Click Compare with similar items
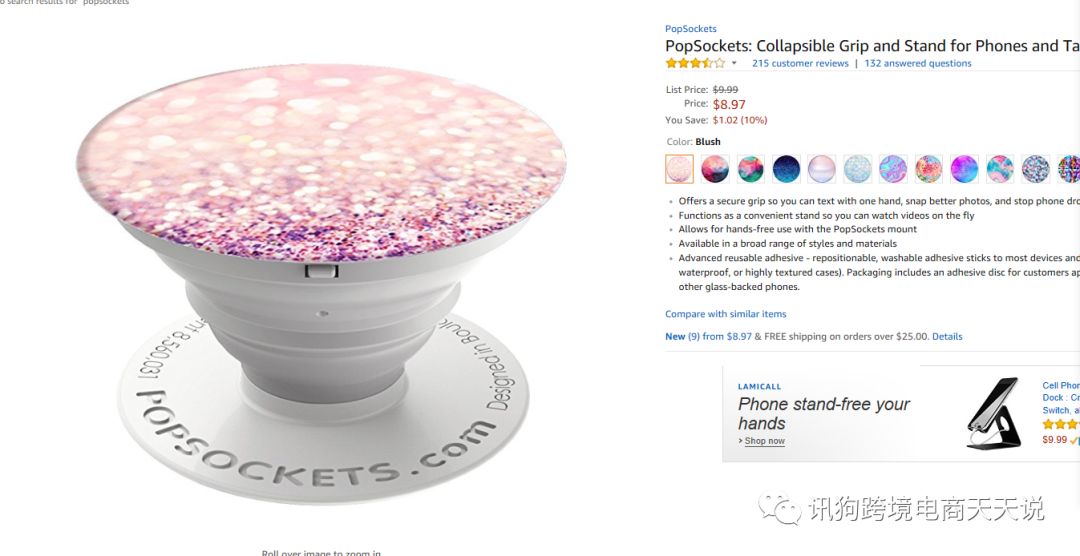This screenshot has width=1080, height=556. click(x=726, y=314)
